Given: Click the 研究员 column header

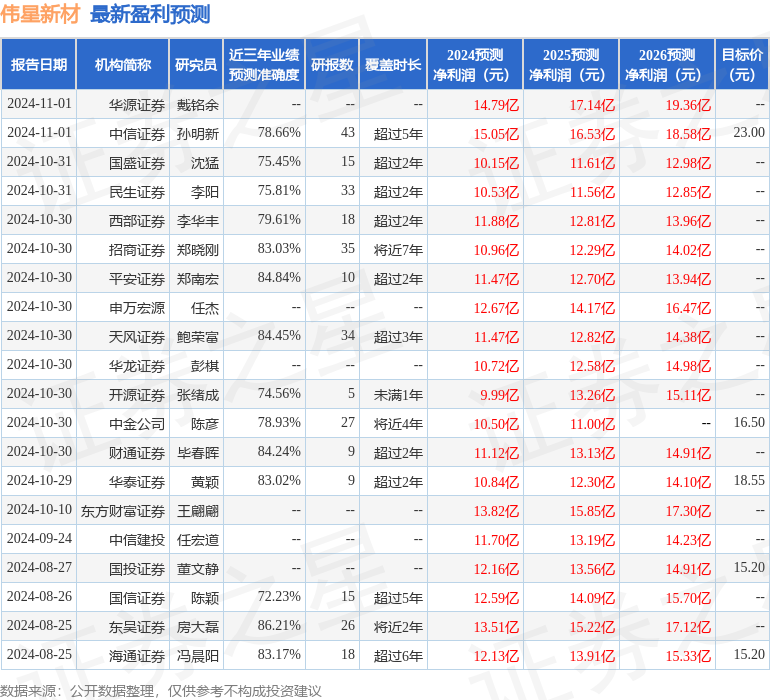Looking at the screenshot, I should tap(196, 64).
